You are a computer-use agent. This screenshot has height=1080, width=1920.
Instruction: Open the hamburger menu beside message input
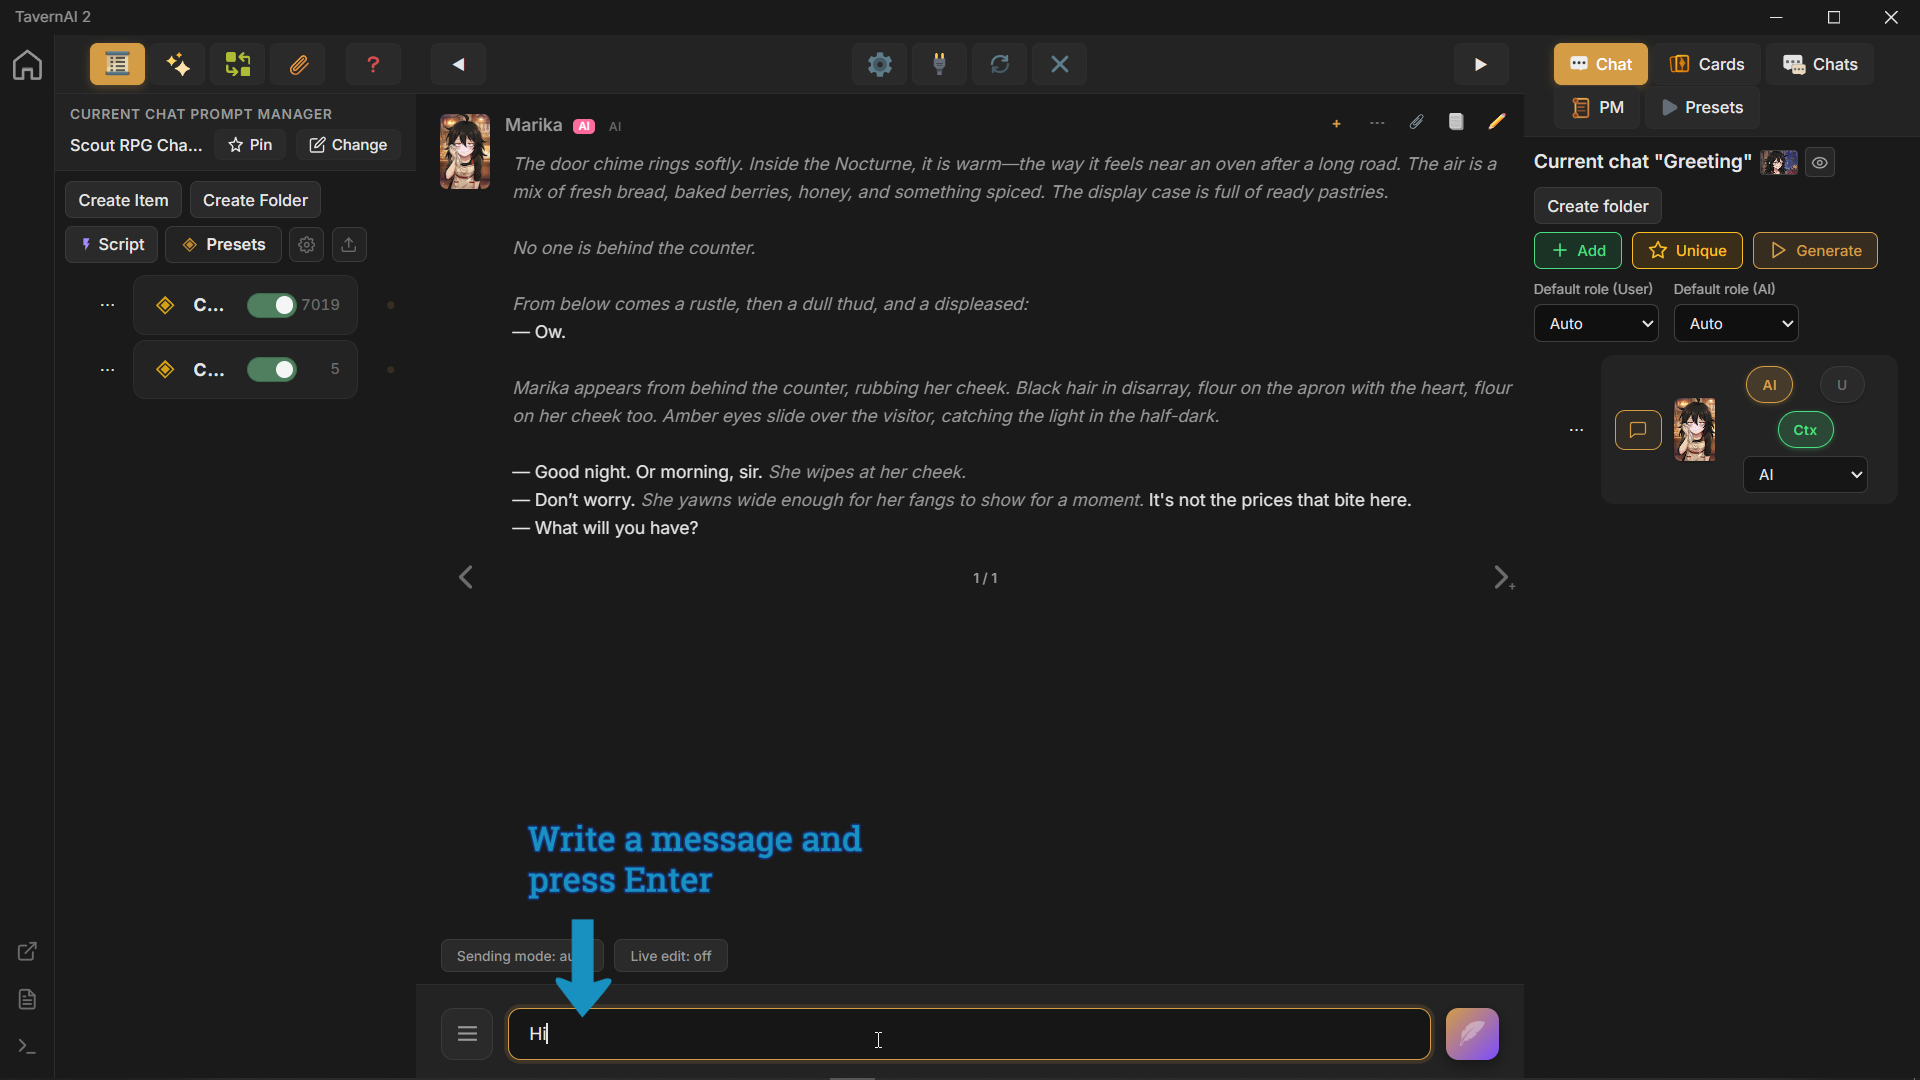click(467, 1033)
